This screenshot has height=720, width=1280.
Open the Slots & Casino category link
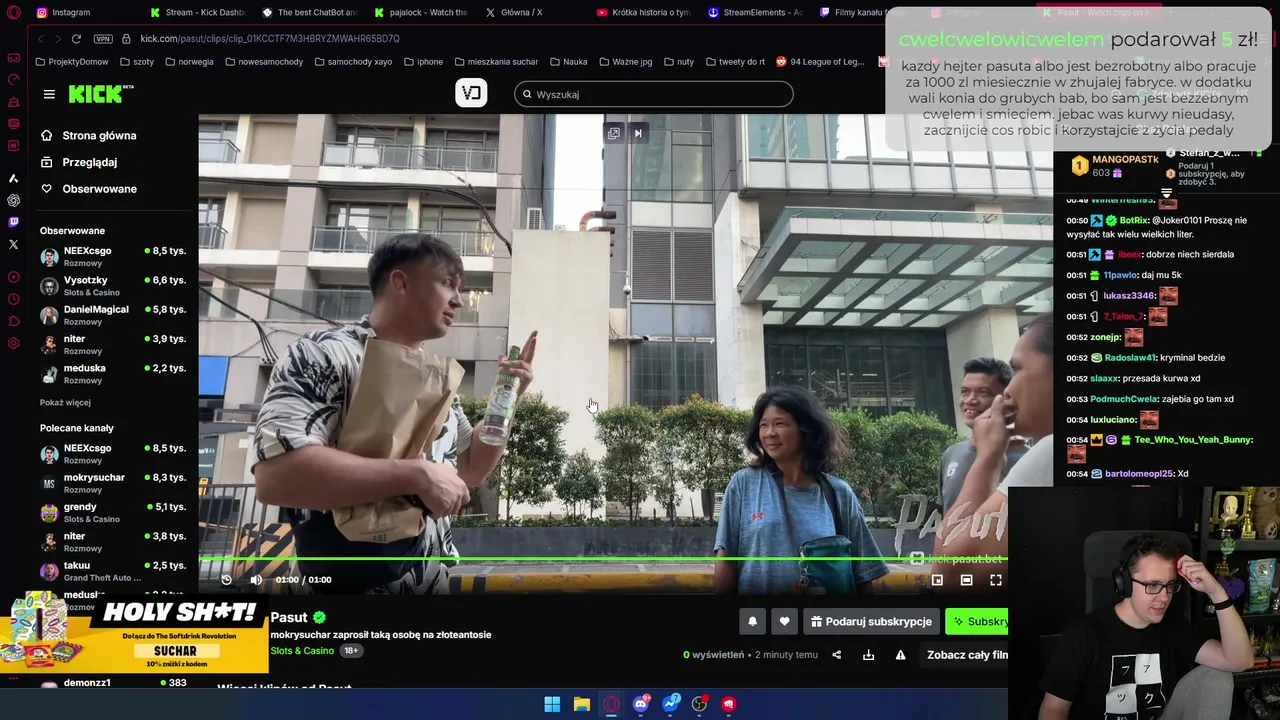coord(302,651)
